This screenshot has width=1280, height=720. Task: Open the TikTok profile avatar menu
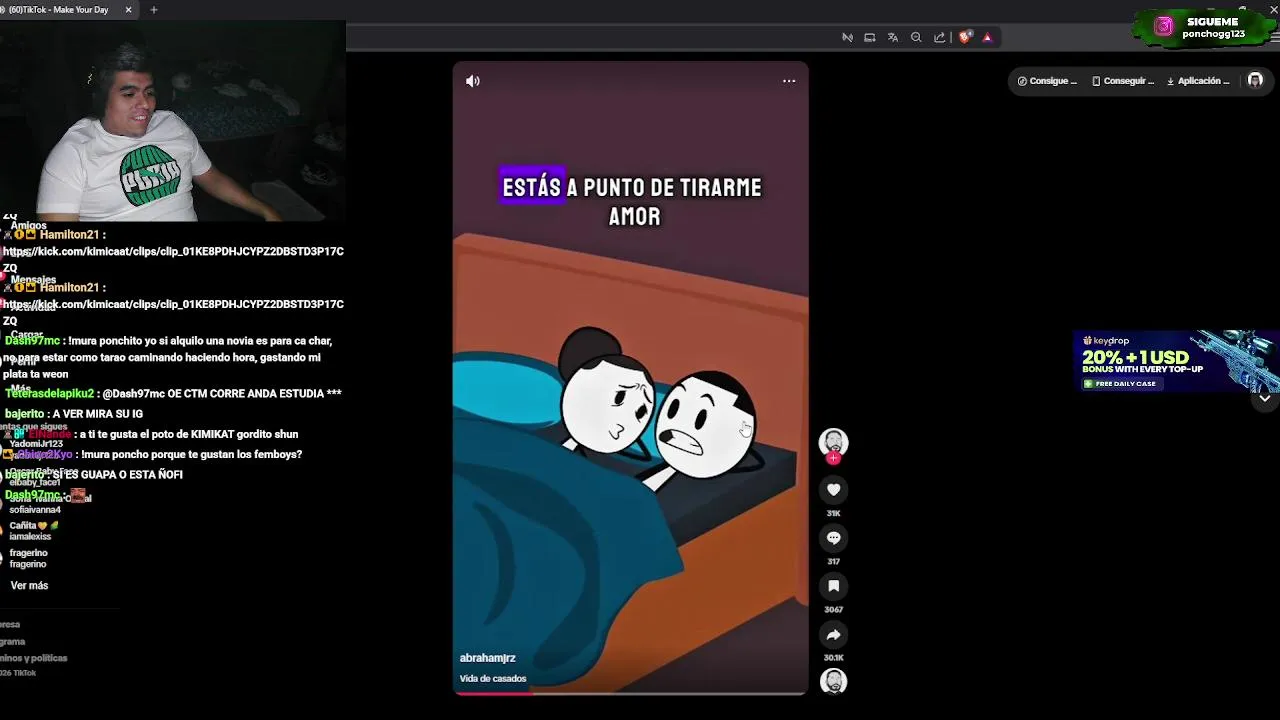[1255, 81]
